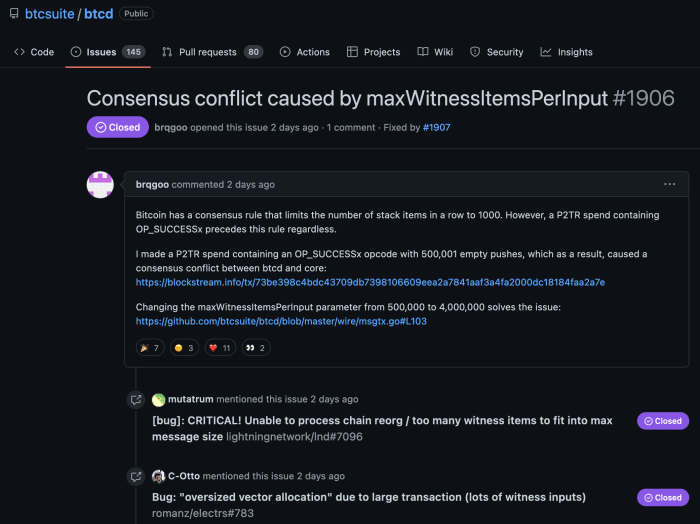Open the btcsuite organization link
Viewport: 700px width, 524px height.
click(x=49, y=15)
